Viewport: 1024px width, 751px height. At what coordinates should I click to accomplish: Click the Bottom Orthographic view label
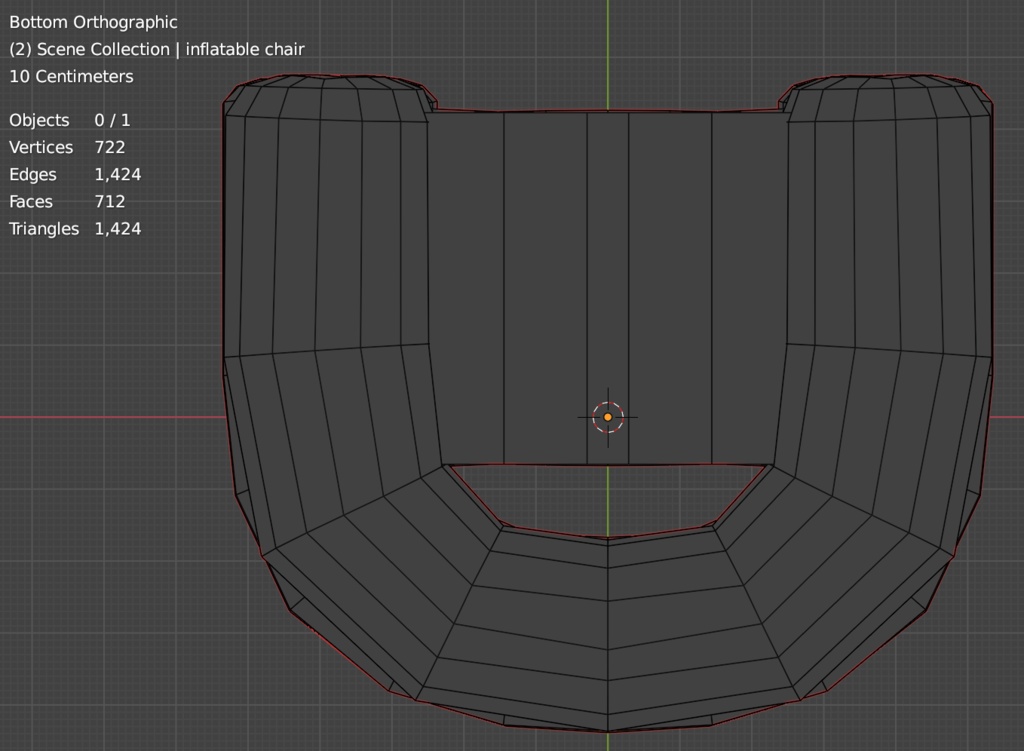point(93,22)
